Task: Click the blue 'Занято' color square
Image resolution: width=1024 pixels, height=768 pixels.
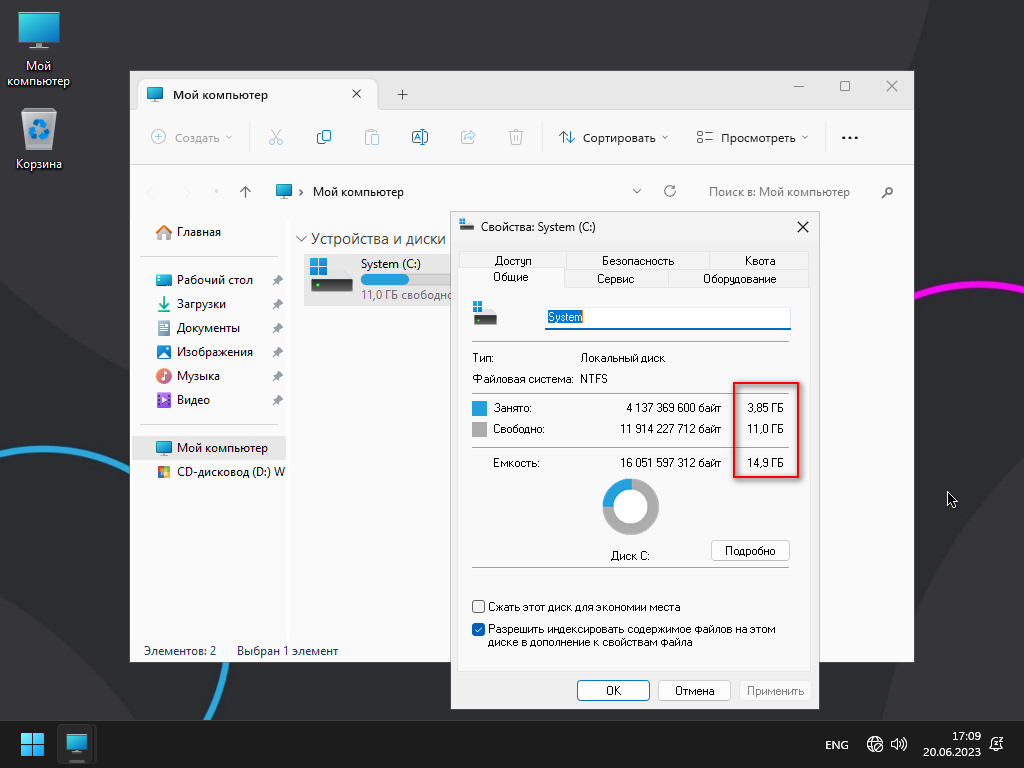Action: tap(479, 408)
